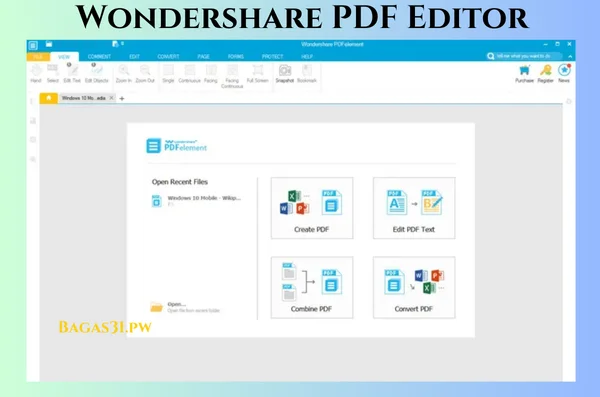
Task: Click the quick access document icon
Action: coord(115,44)
